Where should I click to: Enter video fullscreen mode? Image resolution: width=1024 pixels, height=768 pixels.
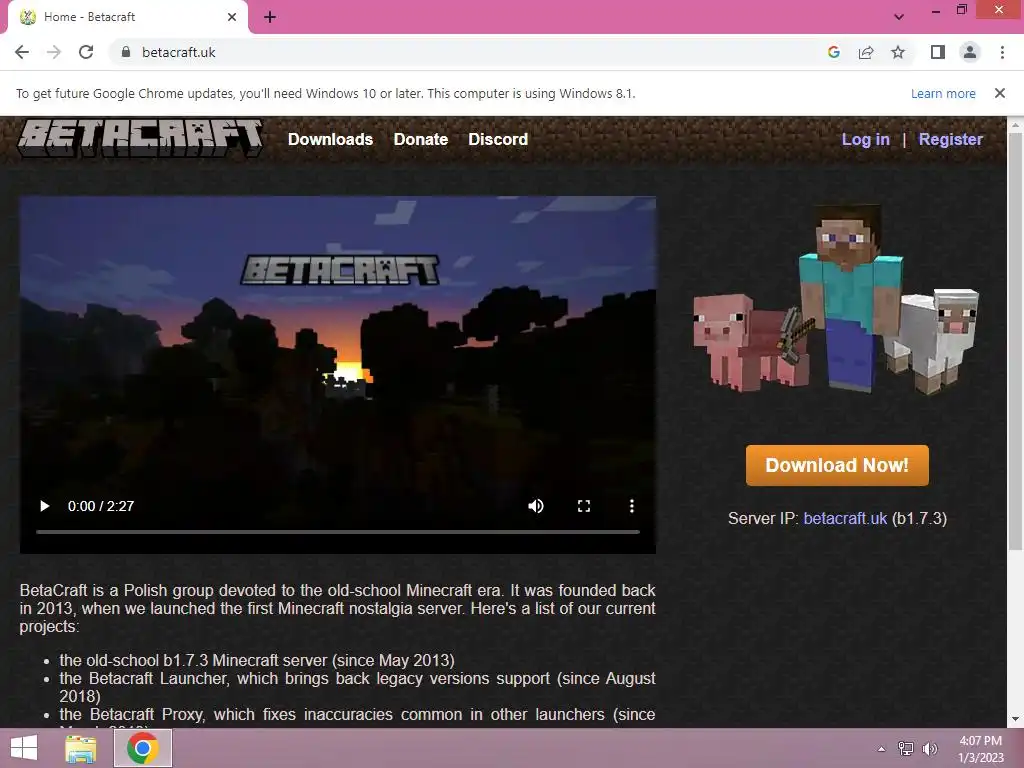point(584,506)
